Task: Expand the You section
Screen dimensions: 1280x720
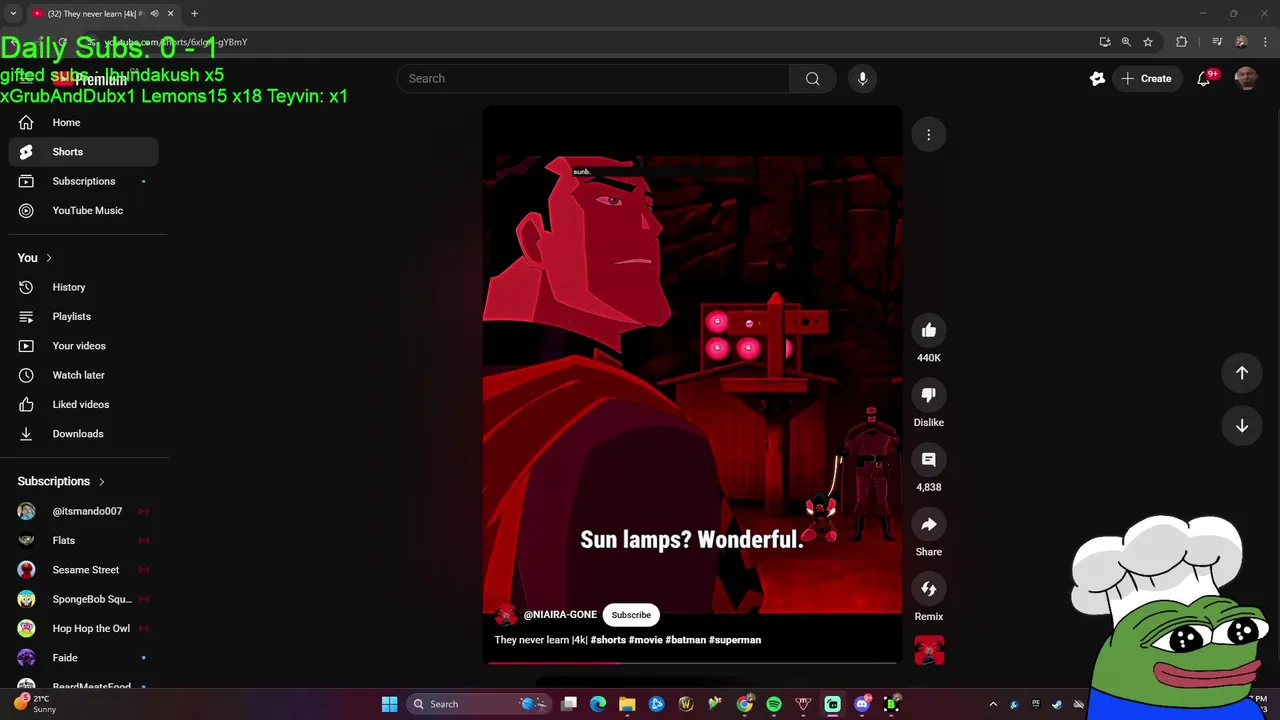Action: [35, 258]
